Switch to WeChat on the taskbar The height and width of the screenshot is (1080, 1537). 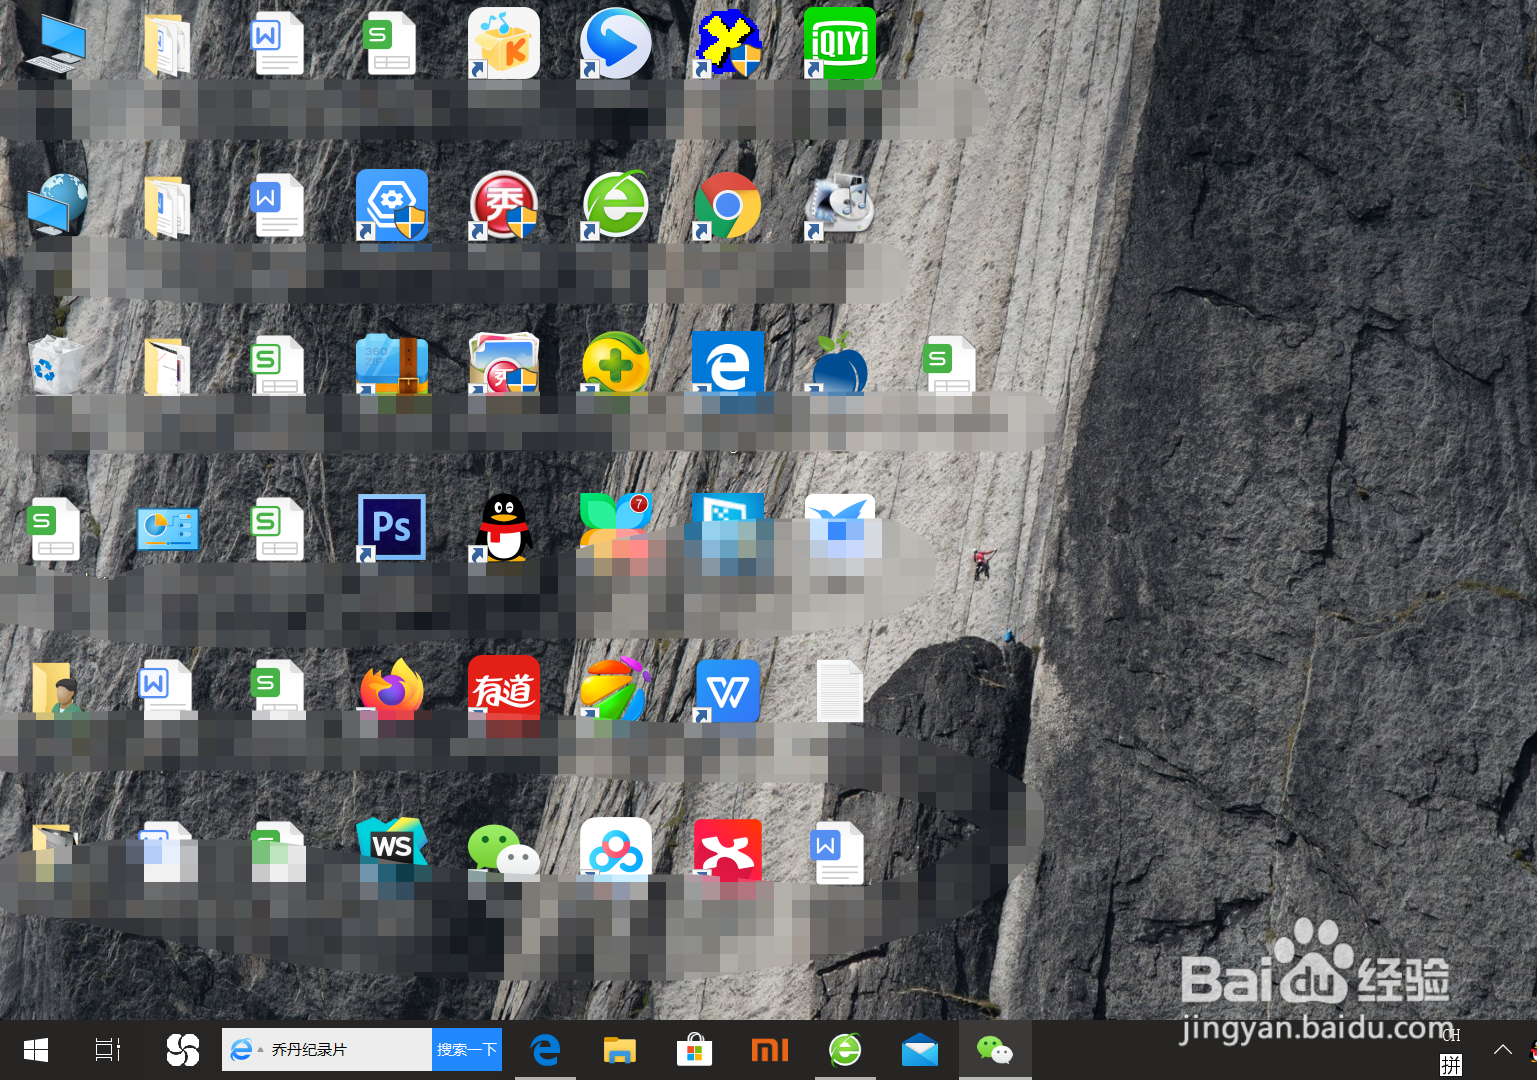(995, 1050)
